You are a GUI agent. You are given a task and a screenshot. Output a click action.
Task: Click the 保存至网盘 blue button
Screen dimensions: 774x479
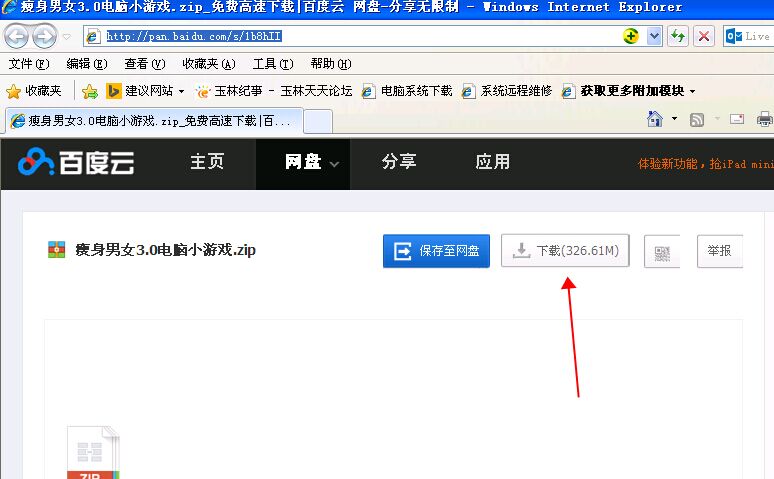tap(436, 251)
